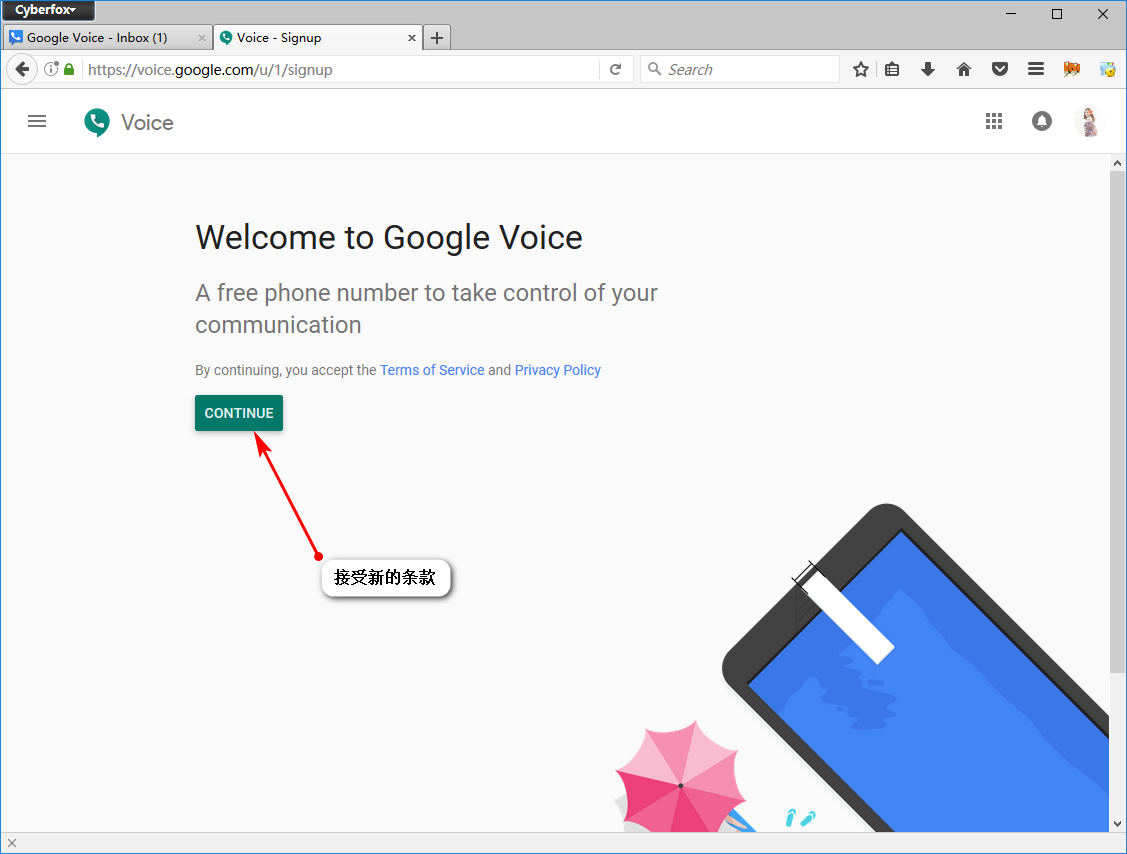Open the browser hamburger menu in toolbar
This screenshot has height=854, width=1127.
1036,70
